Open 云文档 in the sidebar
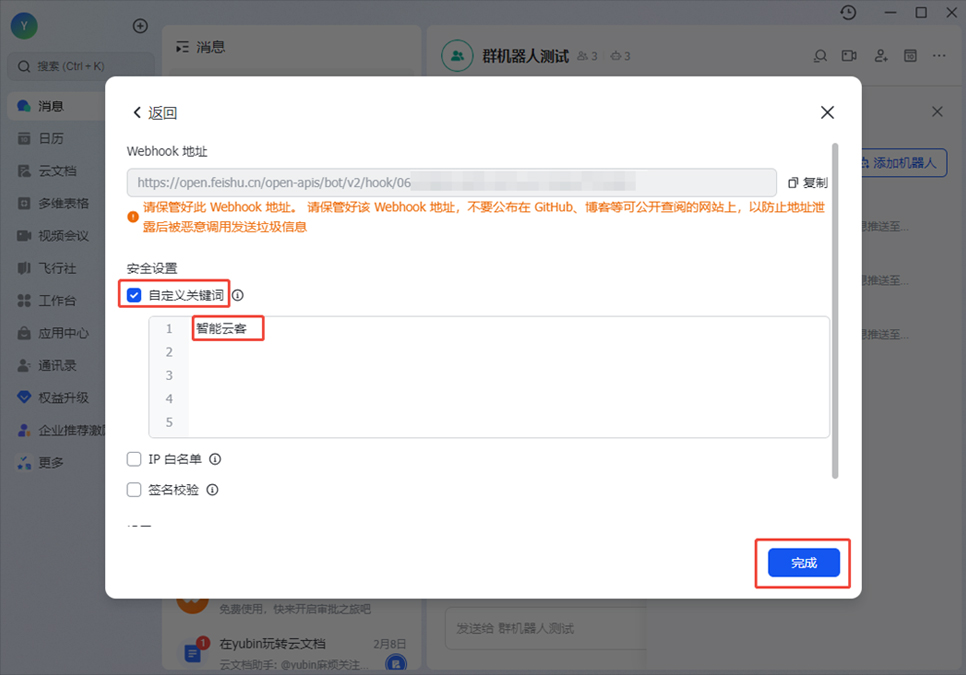 [x=55, y=171]
